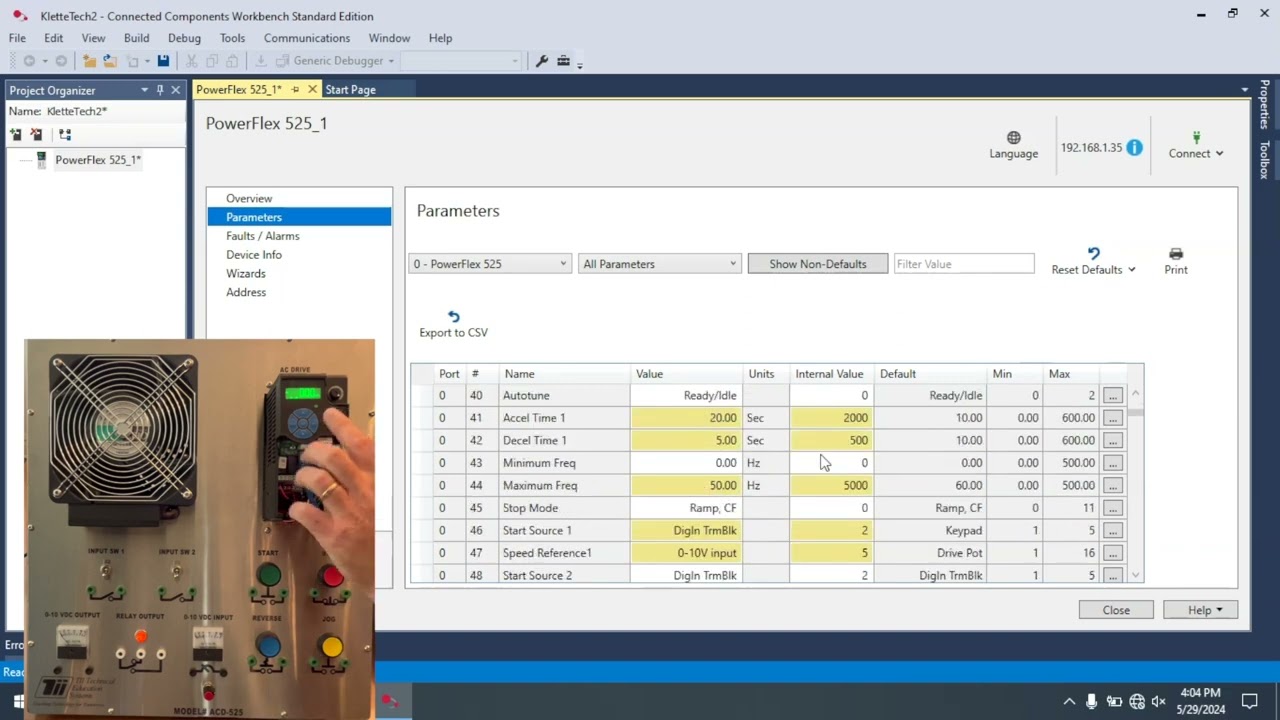Open the toolbar overflow options arrow
This screenshot has width=1280, height=720.
click(580, 65)
